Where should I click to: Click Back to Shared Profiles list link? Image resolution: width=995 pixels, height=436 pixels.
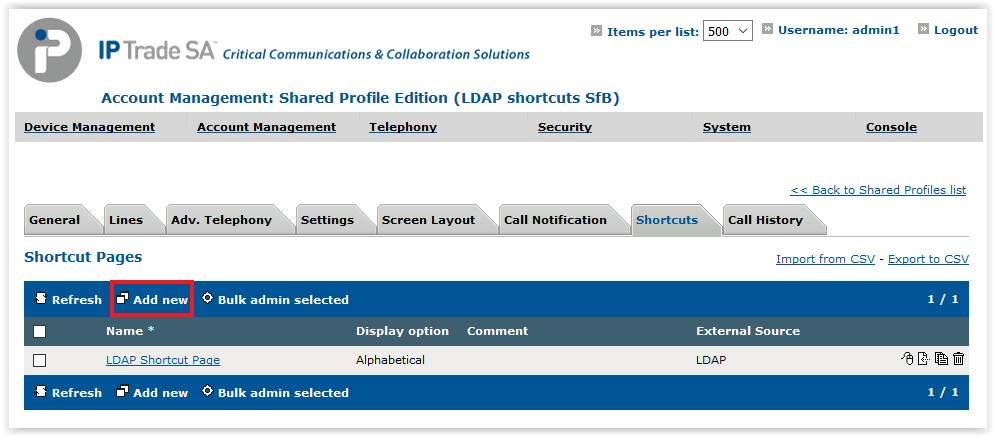coord(878,190)
